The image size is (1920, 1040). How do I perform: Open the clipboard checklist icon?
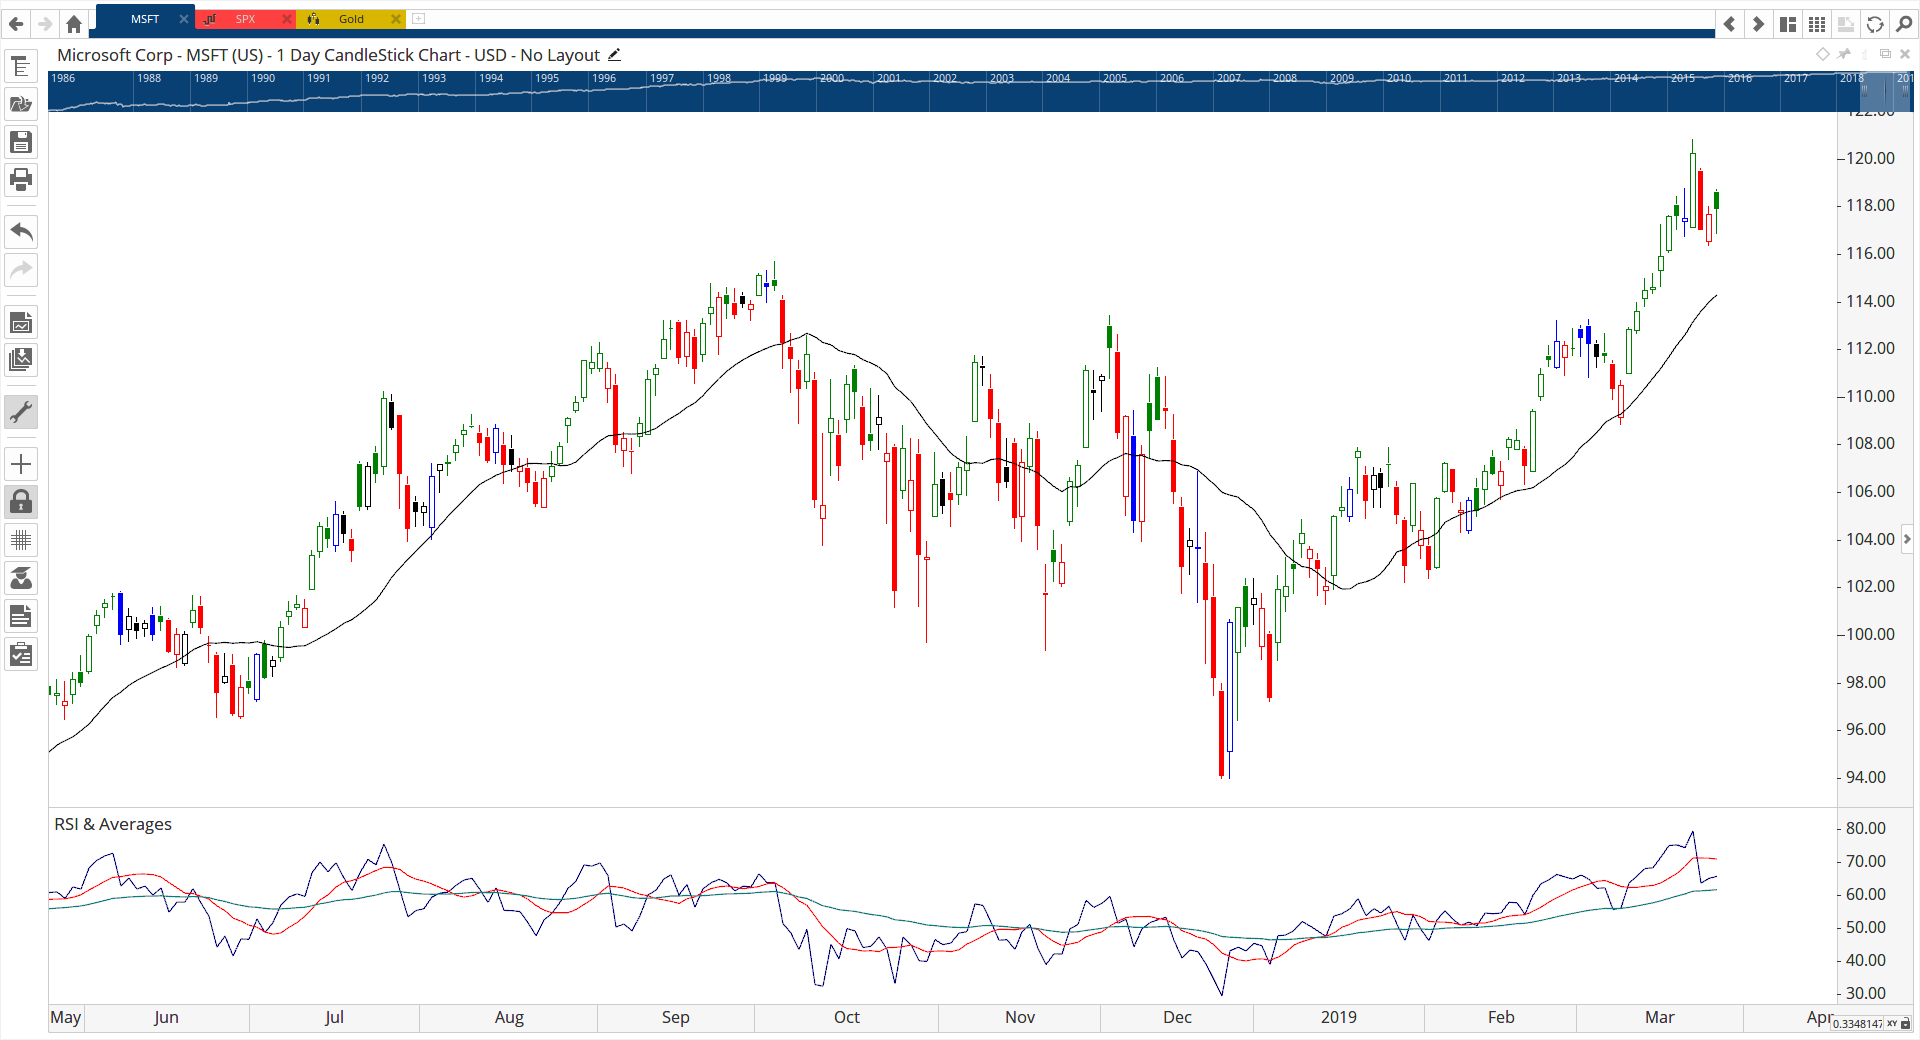coord(21,655)
